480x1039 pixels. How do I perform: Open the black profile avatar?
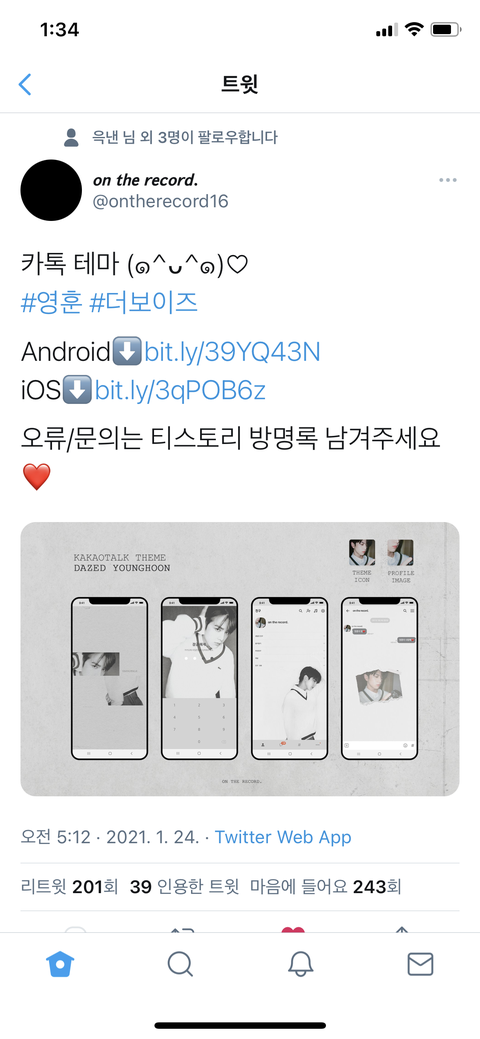[51, 190]
